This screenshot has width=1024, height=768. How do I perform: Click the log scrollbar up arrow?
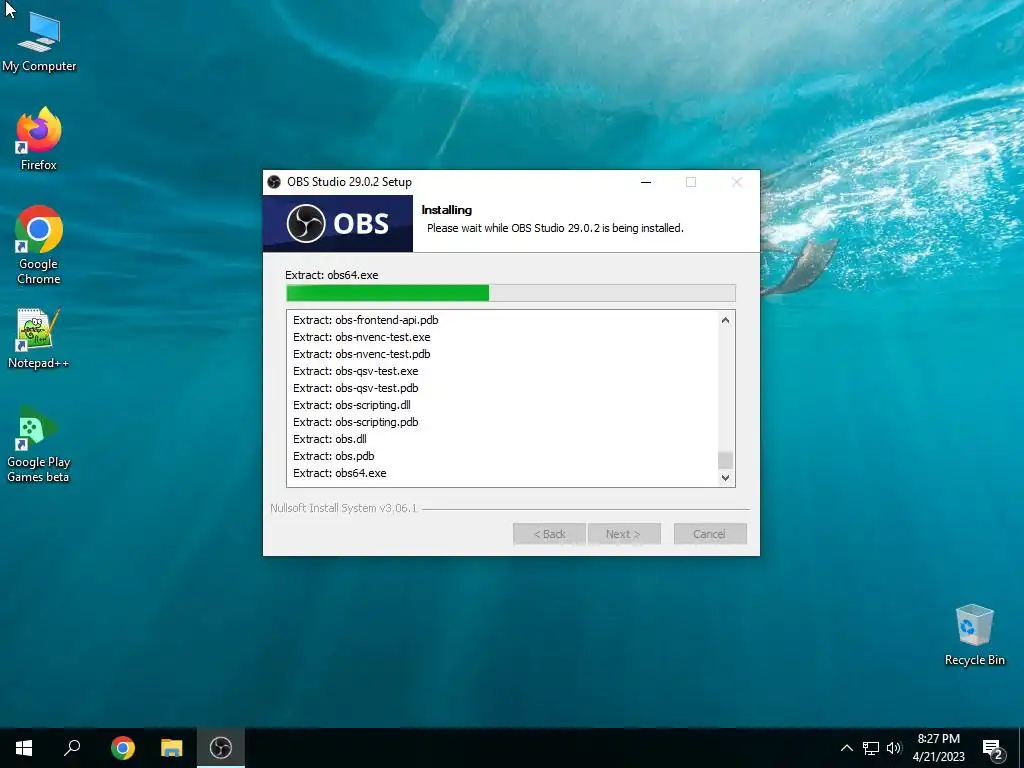(x=725, y=320)
